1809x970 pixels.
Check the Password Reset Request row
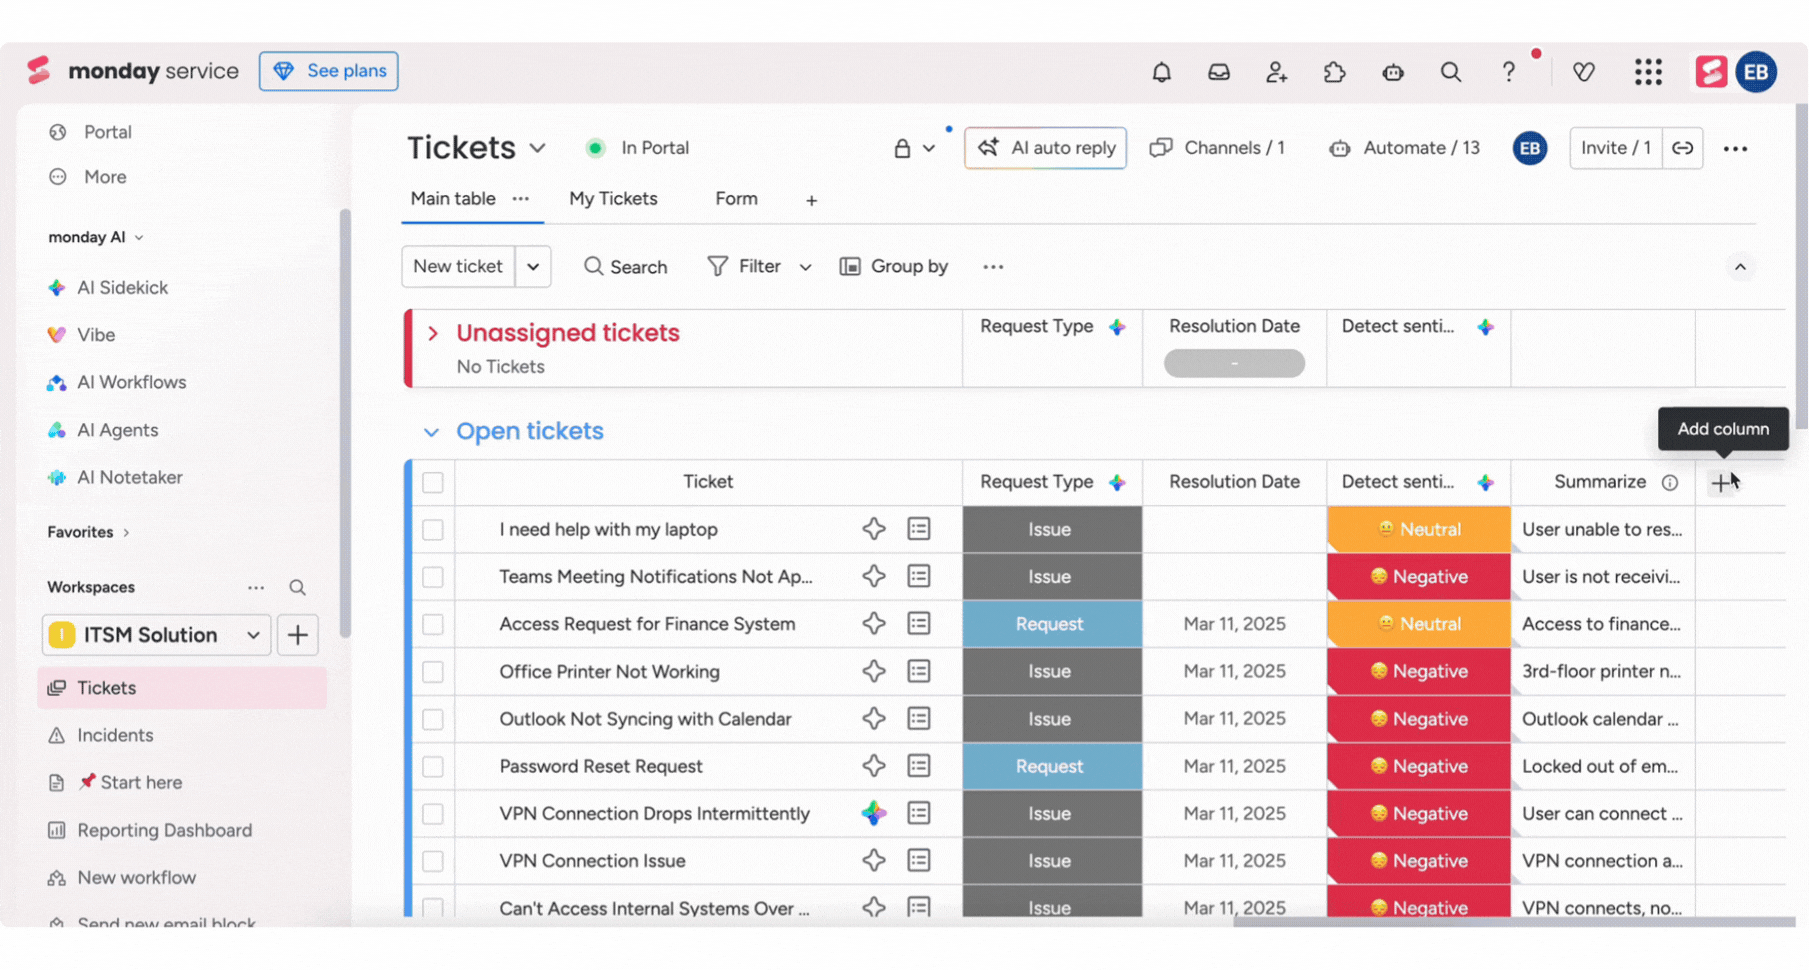433,767
